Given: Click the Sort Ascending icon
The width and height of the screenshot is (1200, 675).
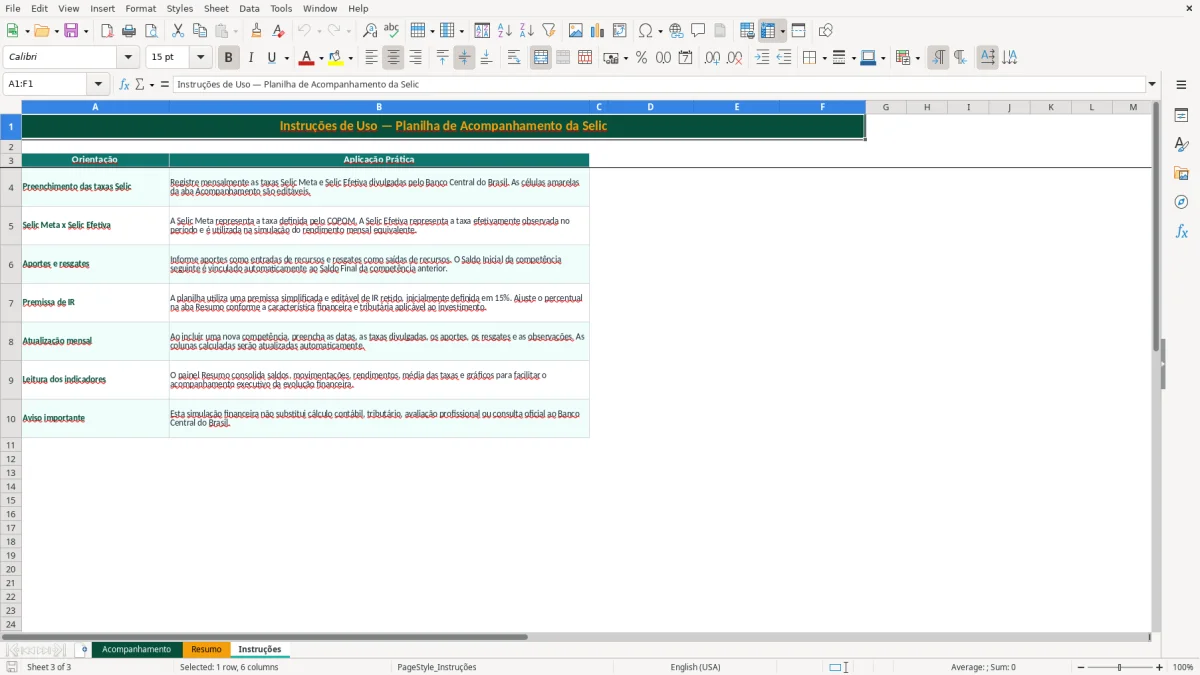Looking at the screenshot, I should (x=505, y=31).
